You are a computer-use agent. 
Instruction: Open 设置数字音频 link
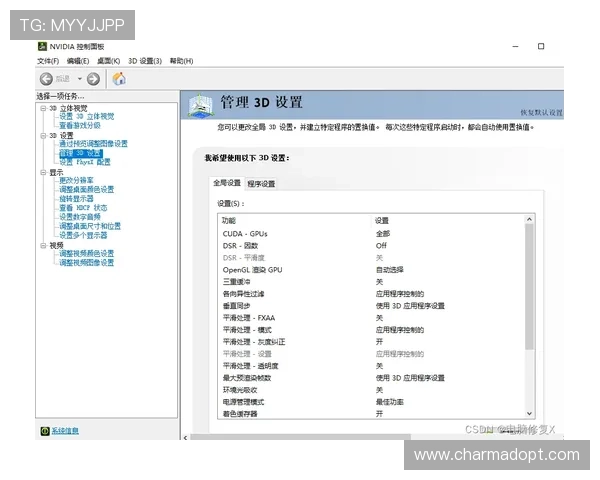(80, 217)
